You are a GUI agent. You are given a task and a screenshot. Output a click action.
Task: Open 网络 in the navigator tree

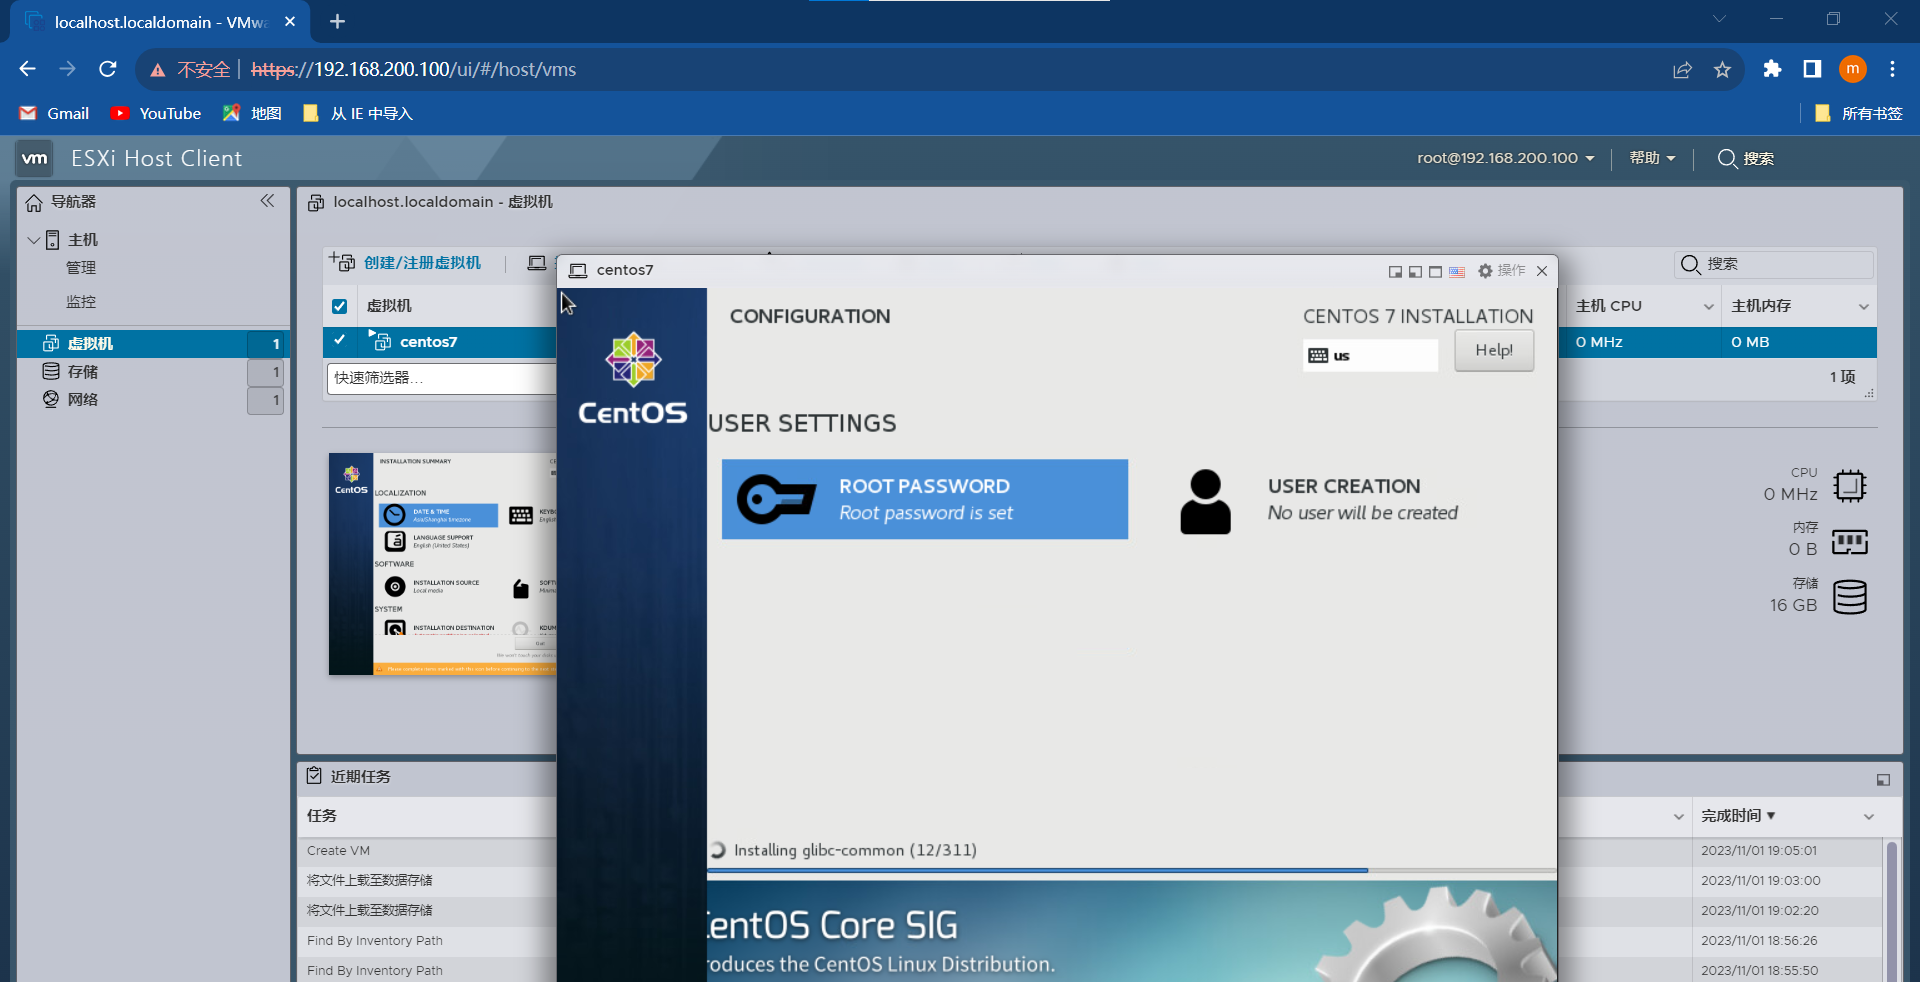pos(82,399)
